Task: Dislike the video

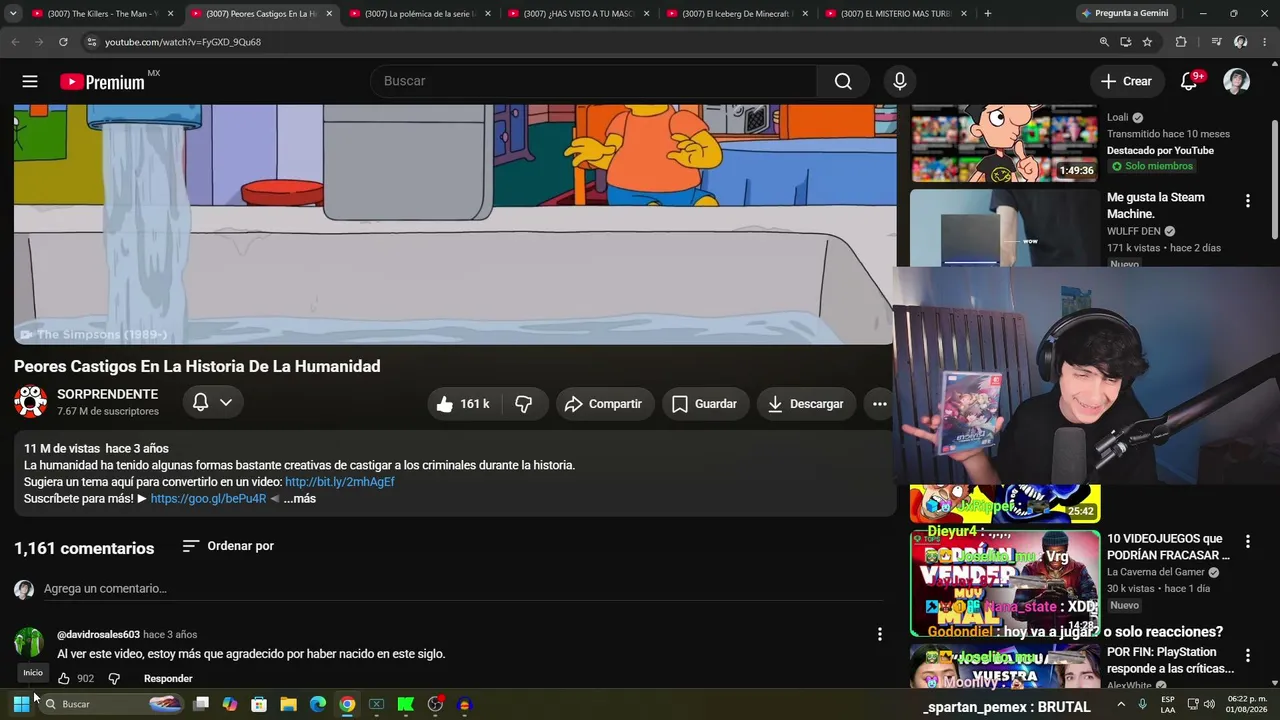Action: pos(524,404)
